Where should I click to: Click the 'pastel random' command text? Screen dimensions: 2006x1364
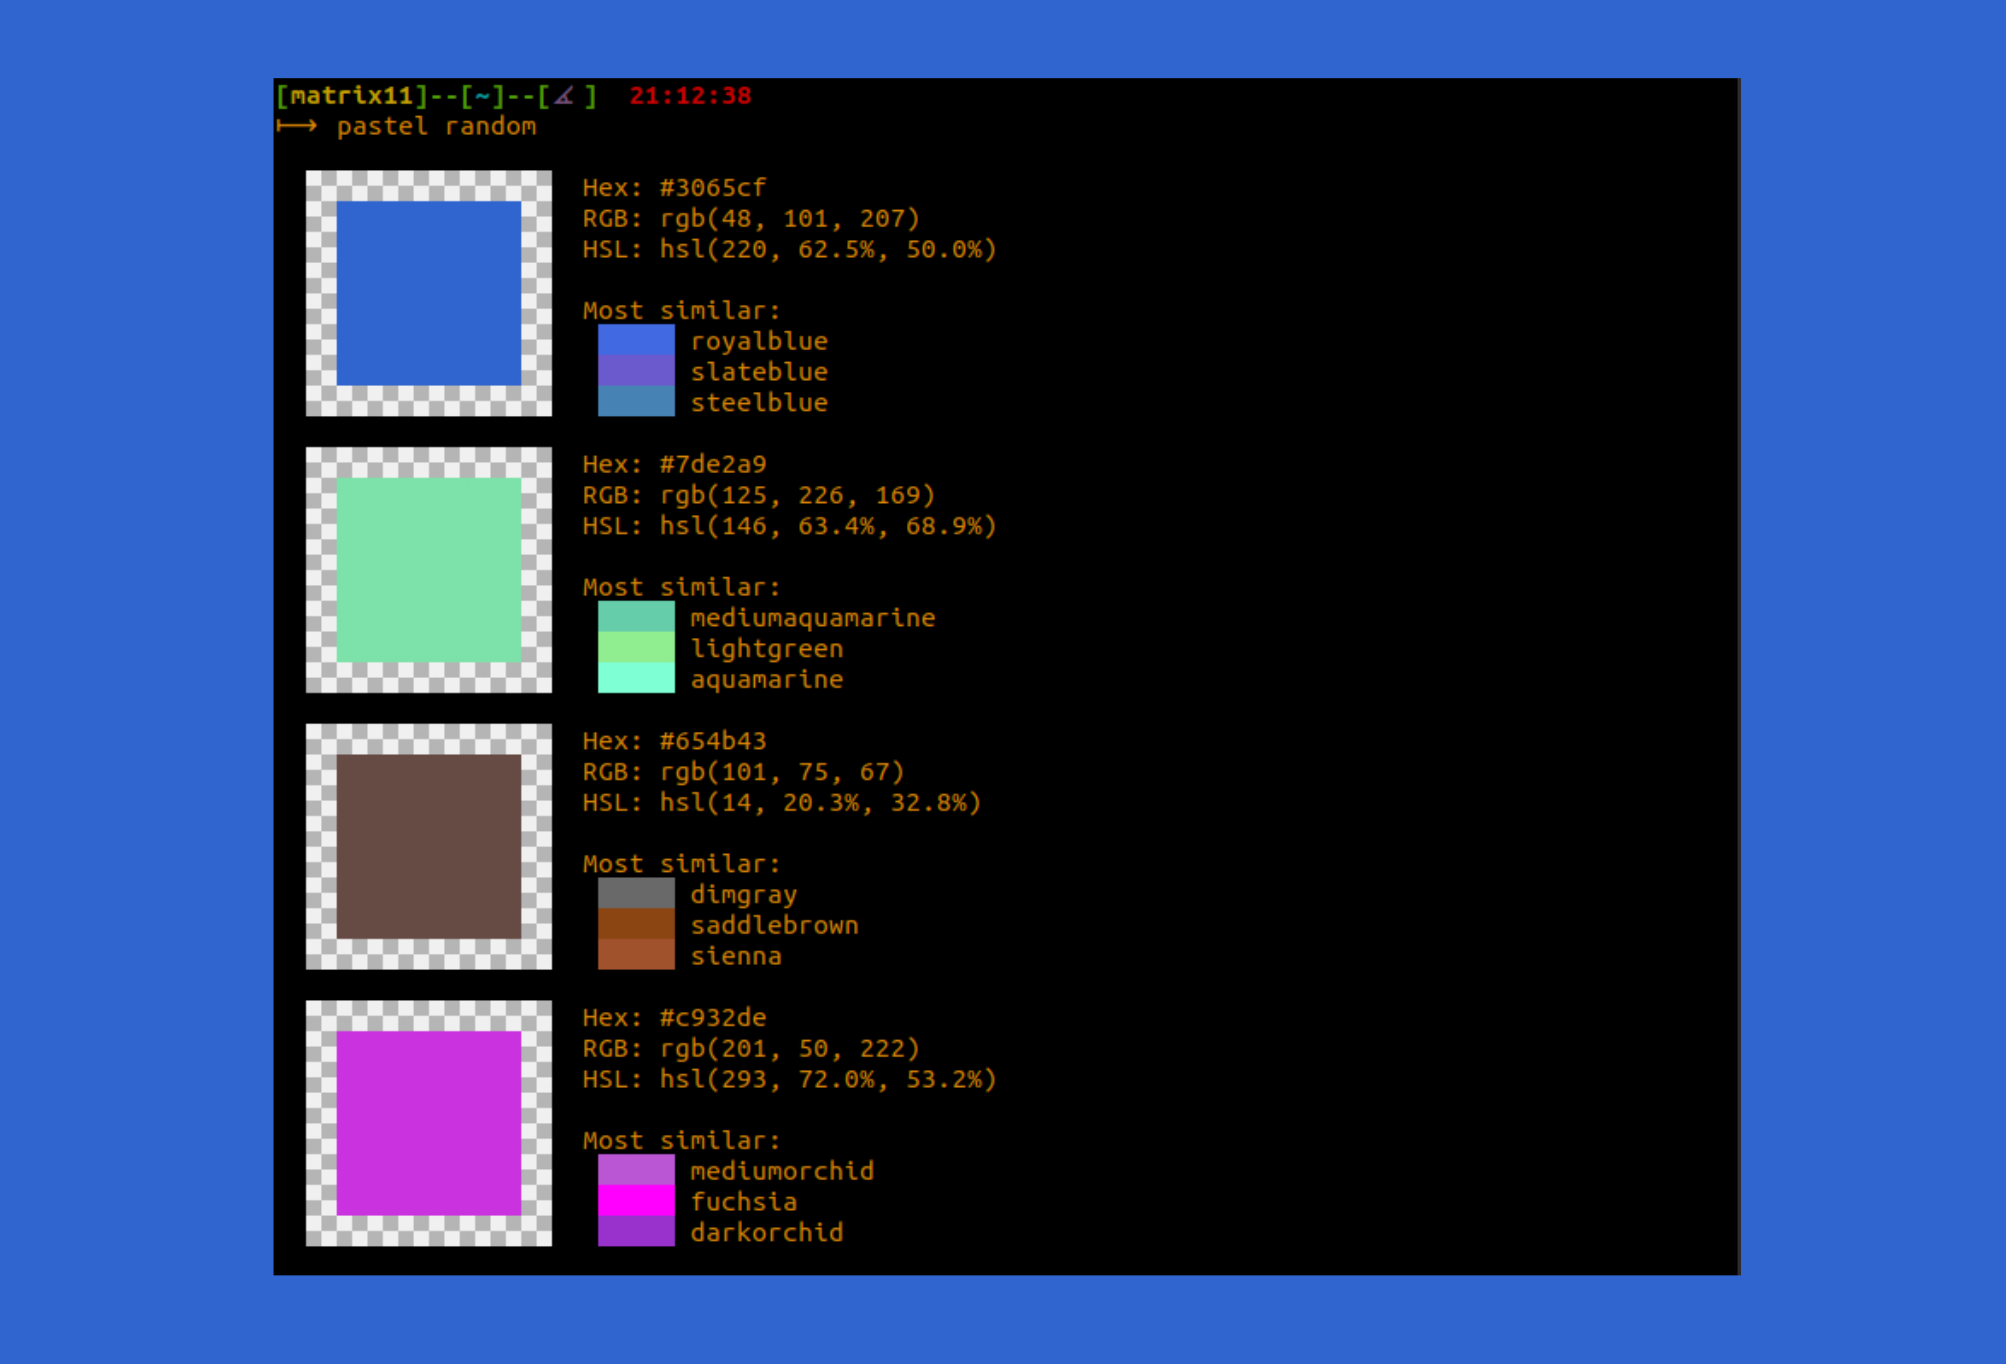click(x=436, y=126)
